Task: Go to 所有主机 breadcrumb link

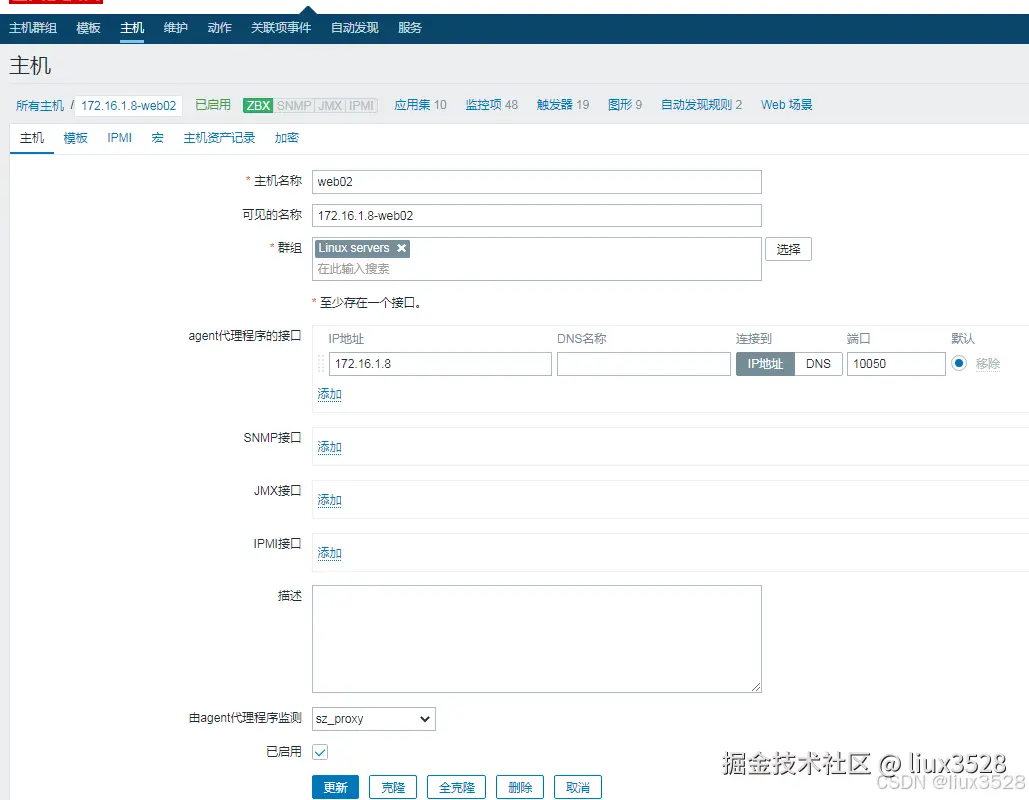Action: click(40, 105)
